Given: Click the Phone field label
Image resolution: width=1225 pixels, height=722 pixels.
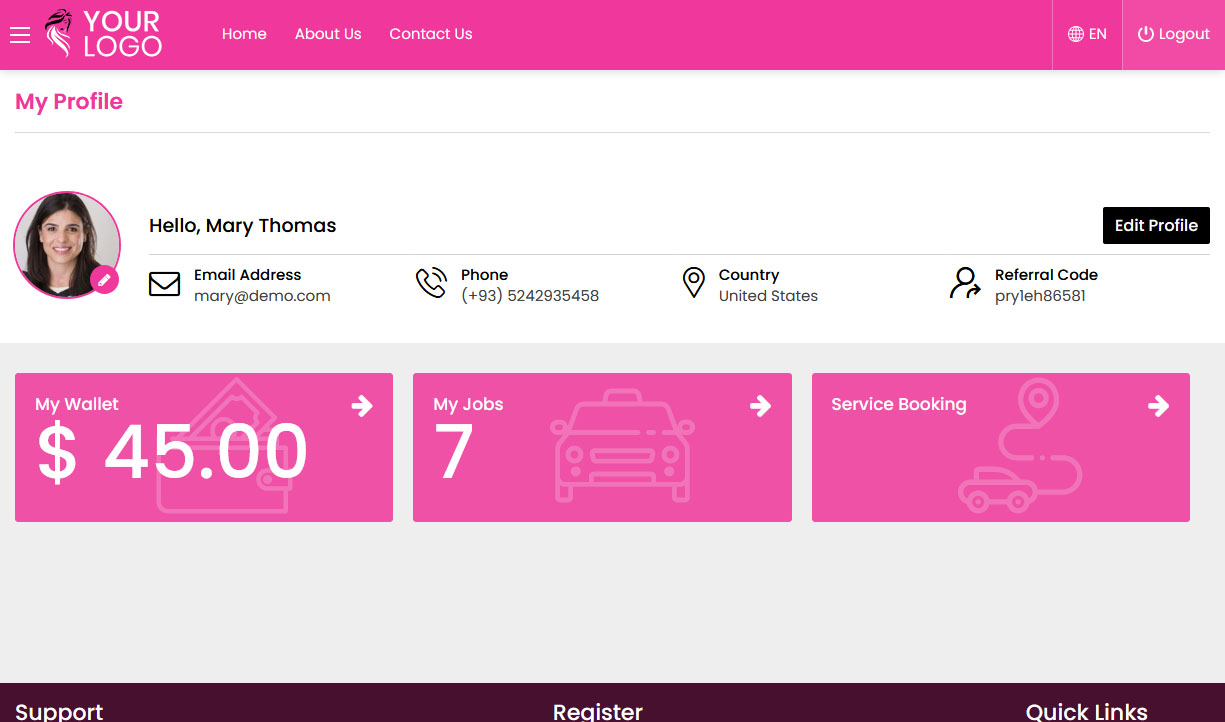Looking at the screenshot, I should (484, 275).
